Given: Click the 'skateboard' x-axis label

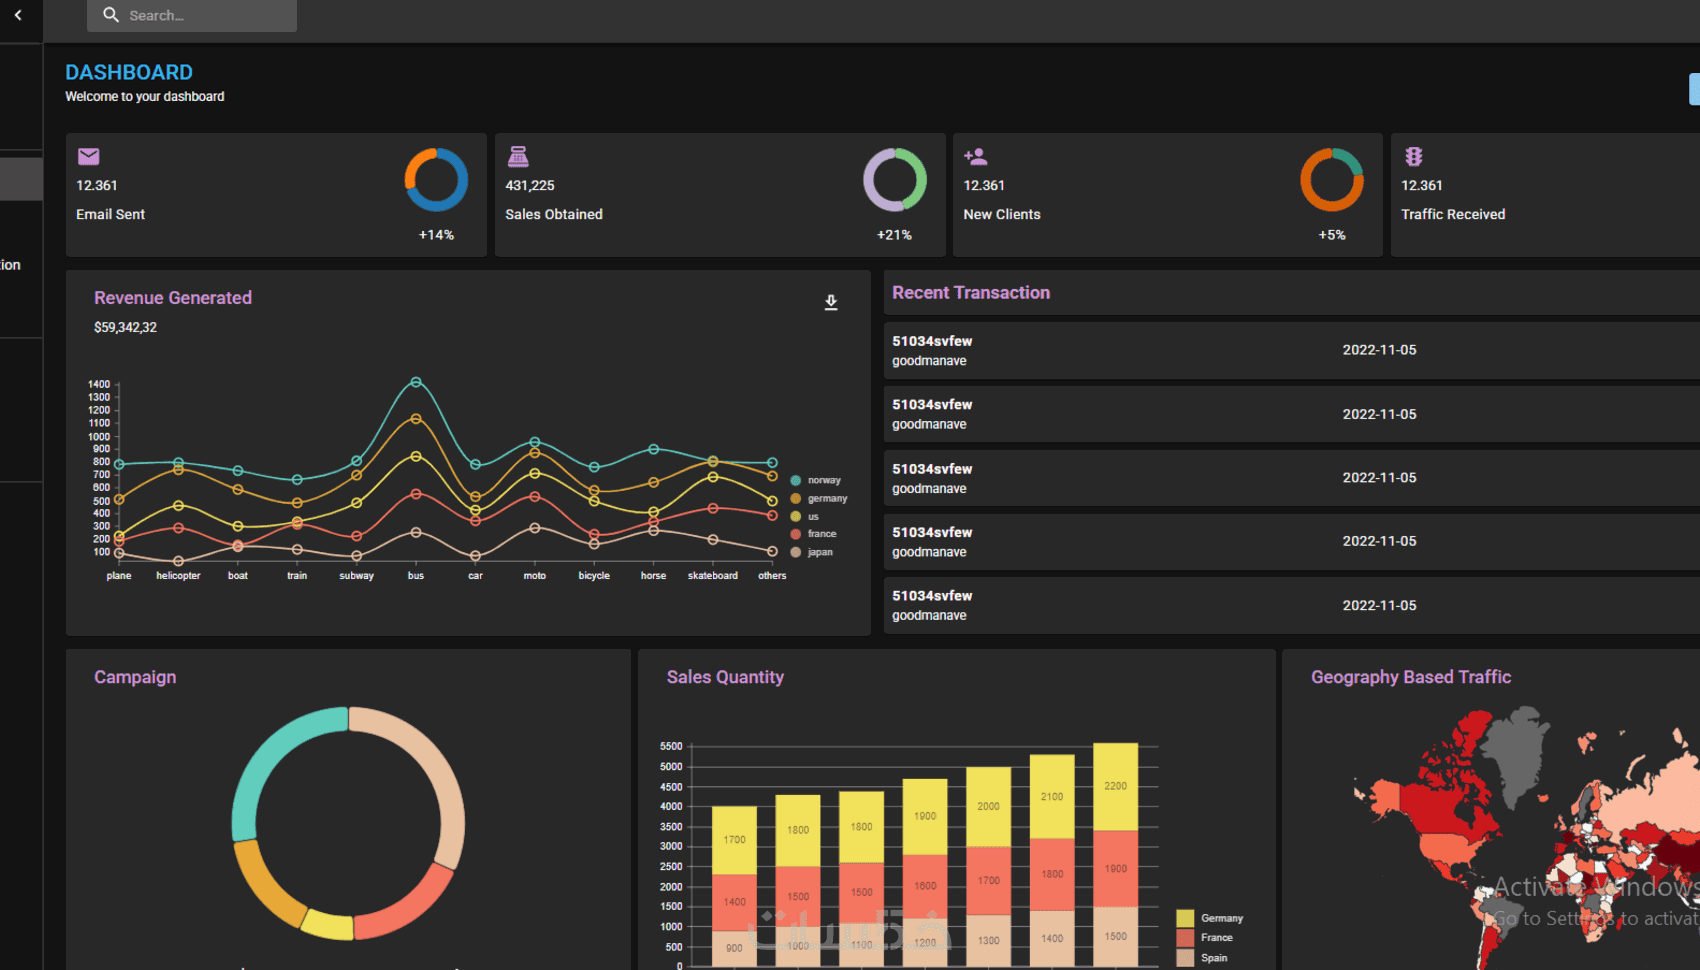Looking at the screenshot, I should click(713, 576).
